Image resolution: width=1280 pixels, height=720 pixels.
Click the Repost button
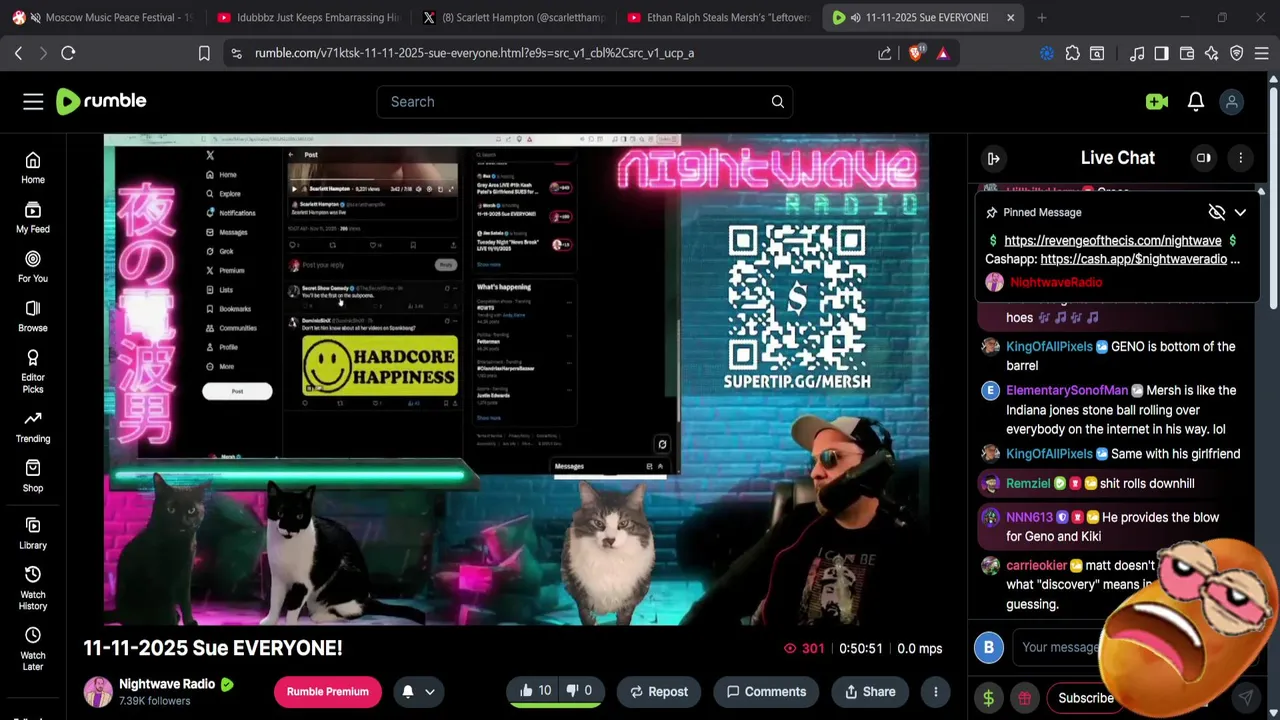pyautogui.click(x=658, y=691)
